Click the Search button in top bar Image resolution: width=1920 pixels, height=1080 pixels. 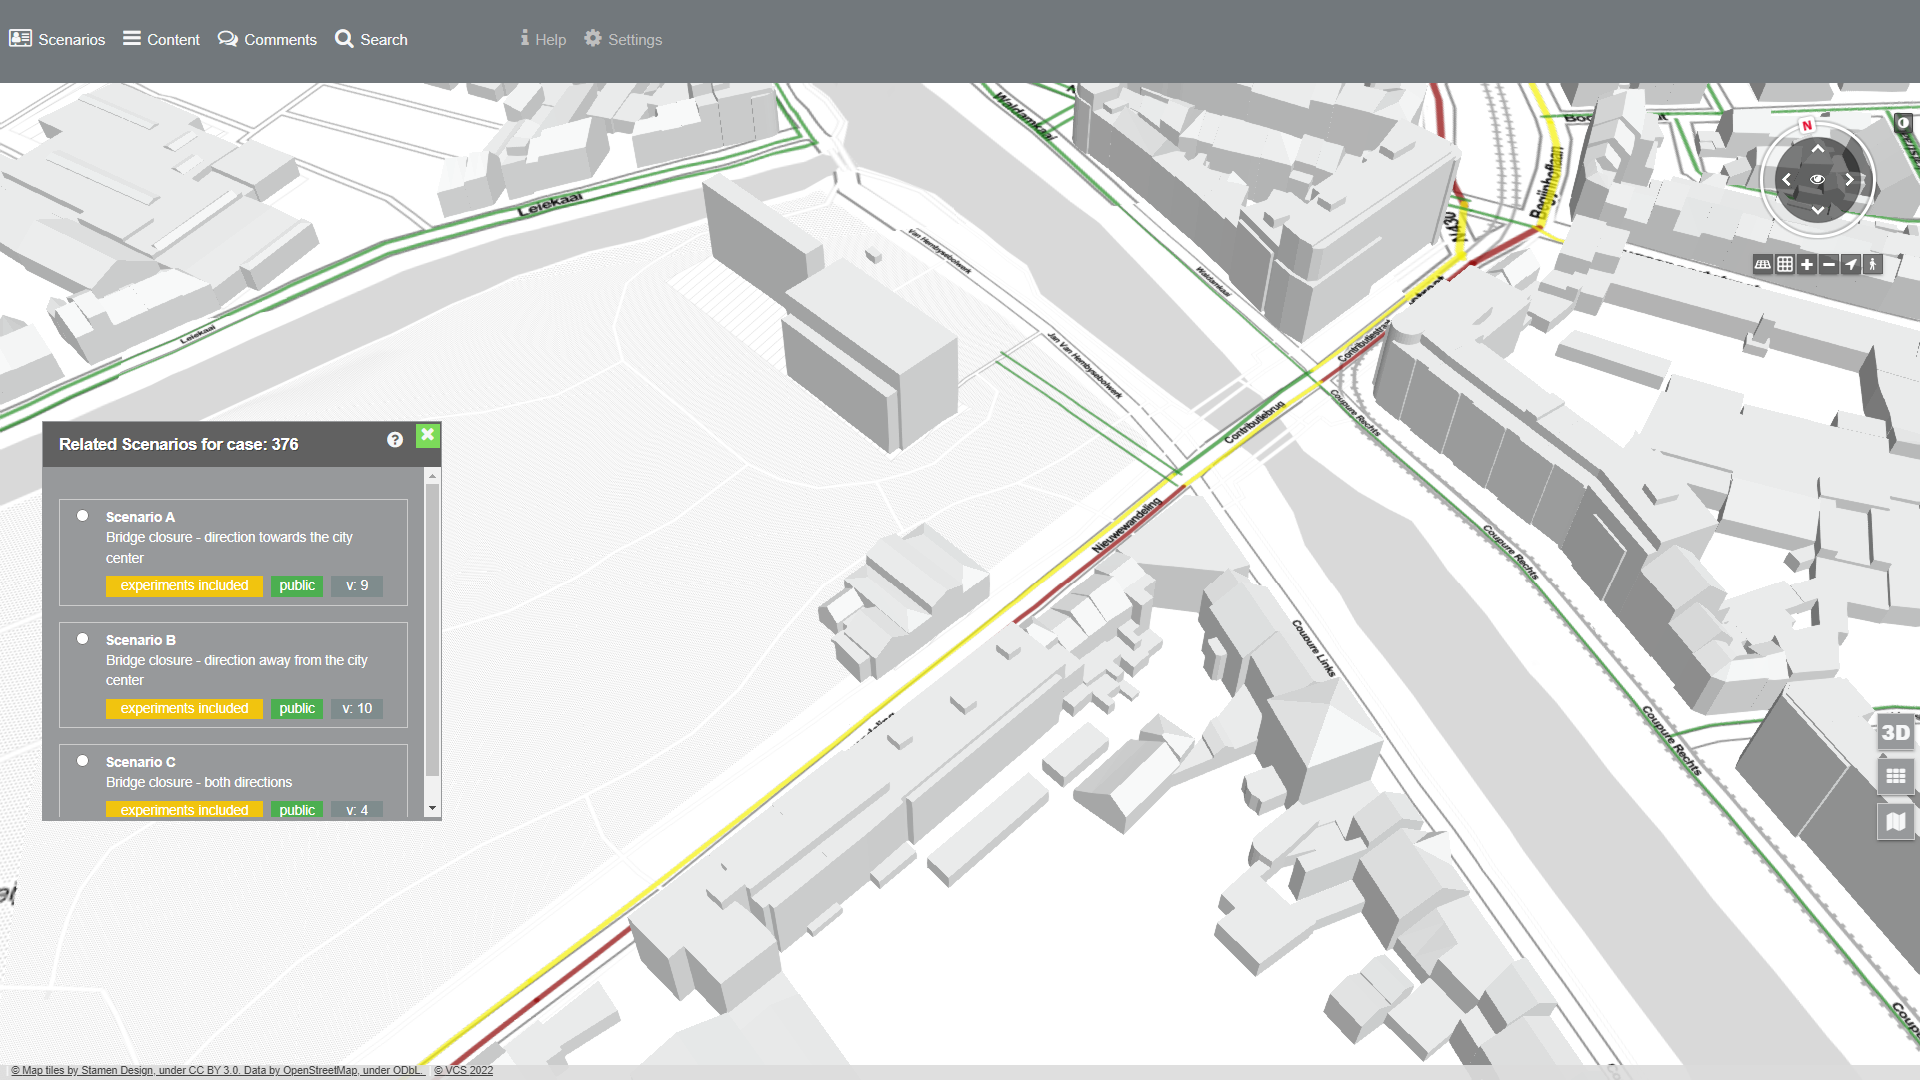(371, 39)
